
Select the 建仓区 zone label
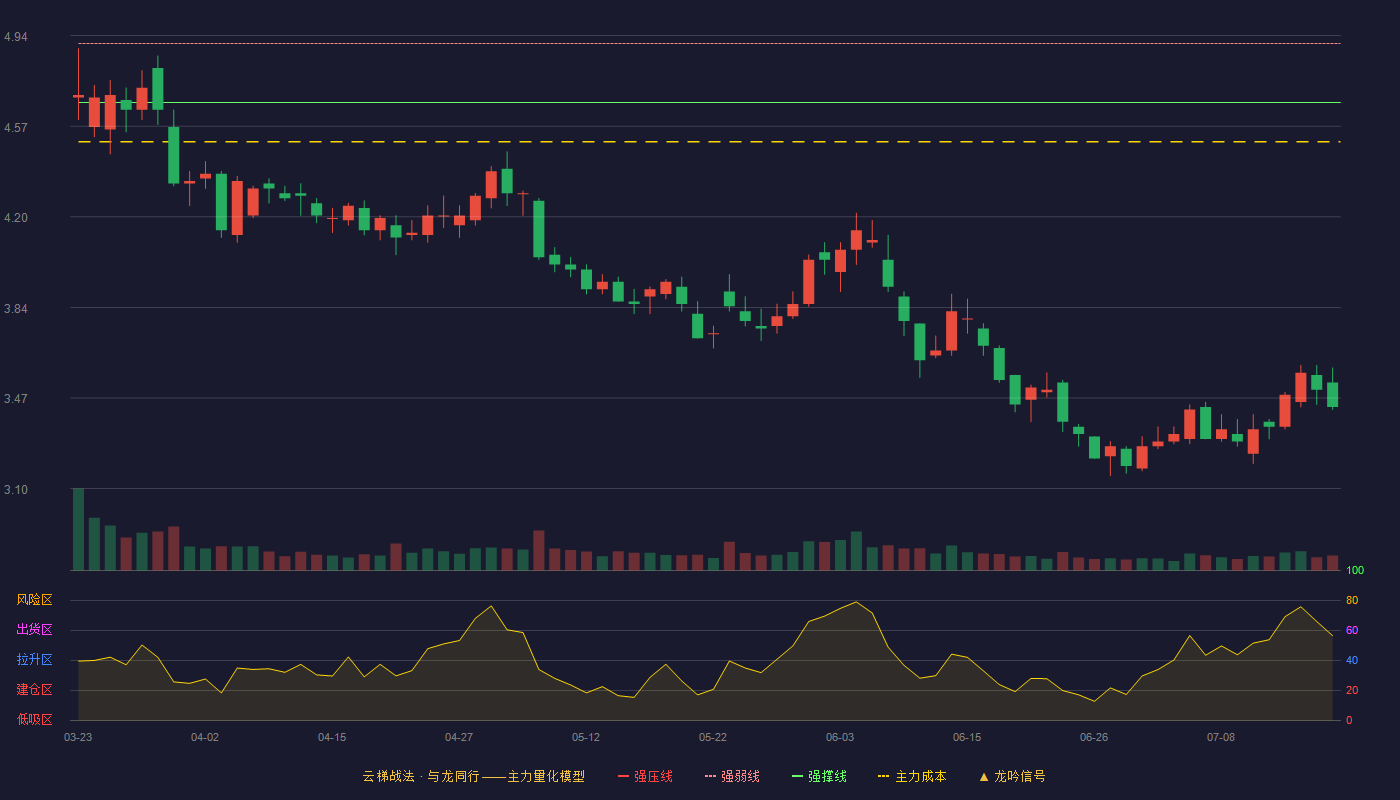34,690
